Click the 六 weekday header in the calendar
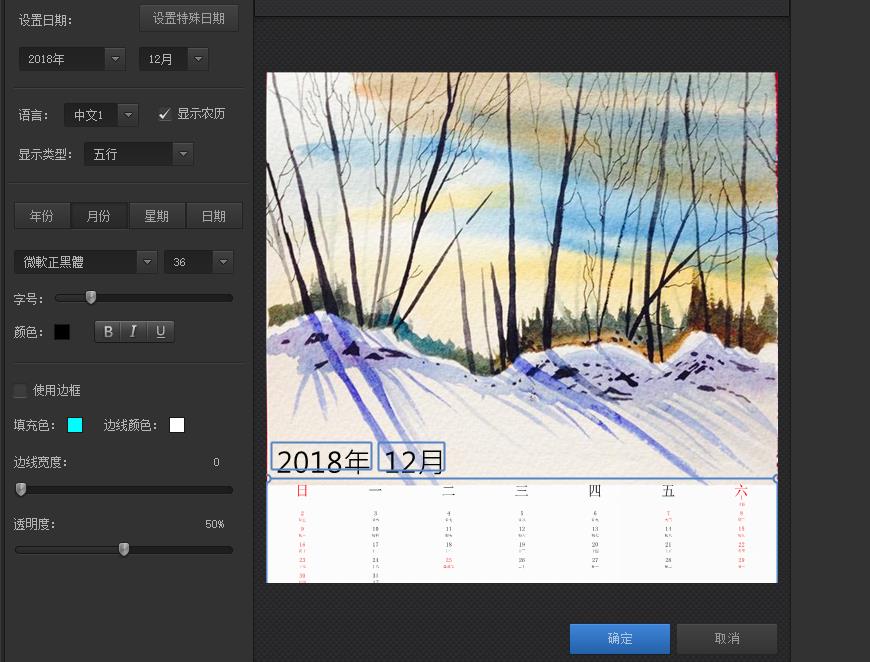The image size is (870, 662). point(741,491)
